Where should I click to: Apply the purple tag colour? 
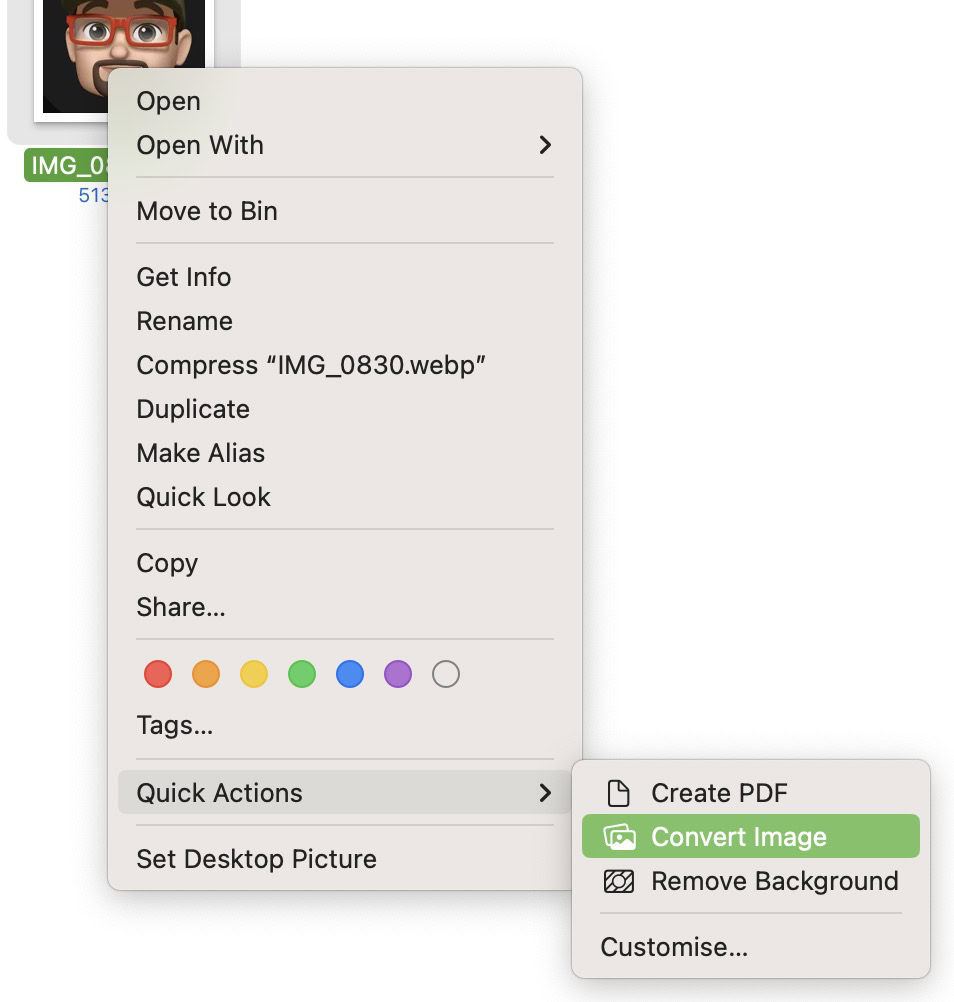(398, 675)
